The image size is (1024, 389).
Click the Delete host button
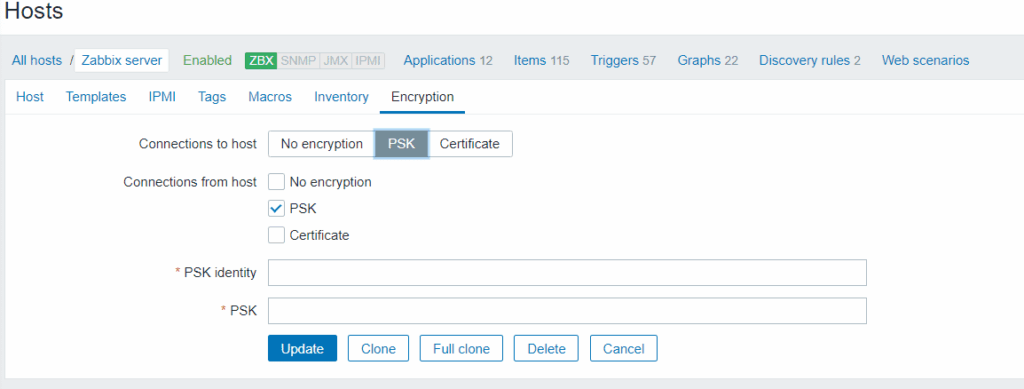click(x=547, y=349)
